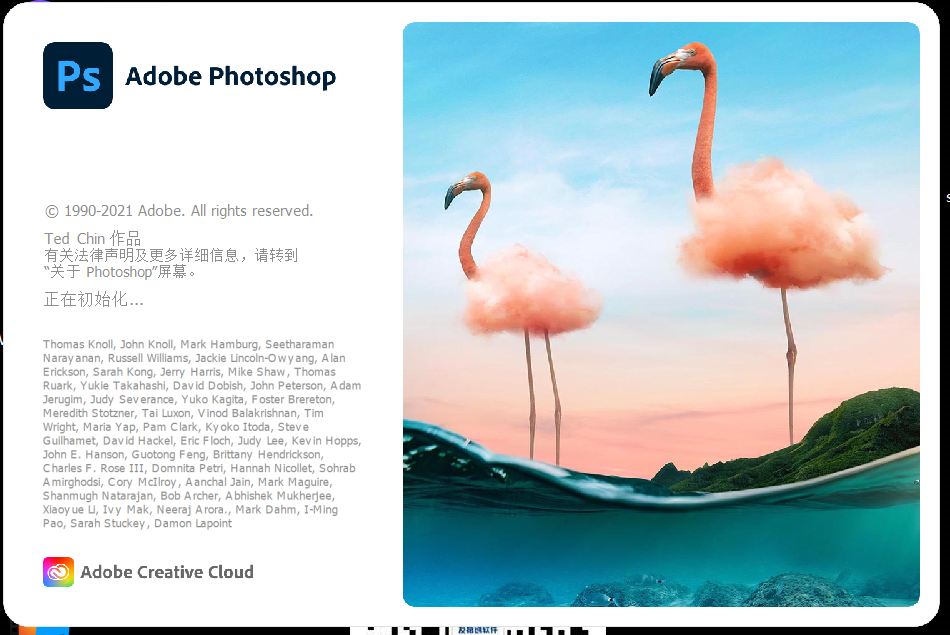Click the Photoshop Ps logo icon
This screenshot has width=950, height=635.
pyautogui.click(x=78, y=76)
